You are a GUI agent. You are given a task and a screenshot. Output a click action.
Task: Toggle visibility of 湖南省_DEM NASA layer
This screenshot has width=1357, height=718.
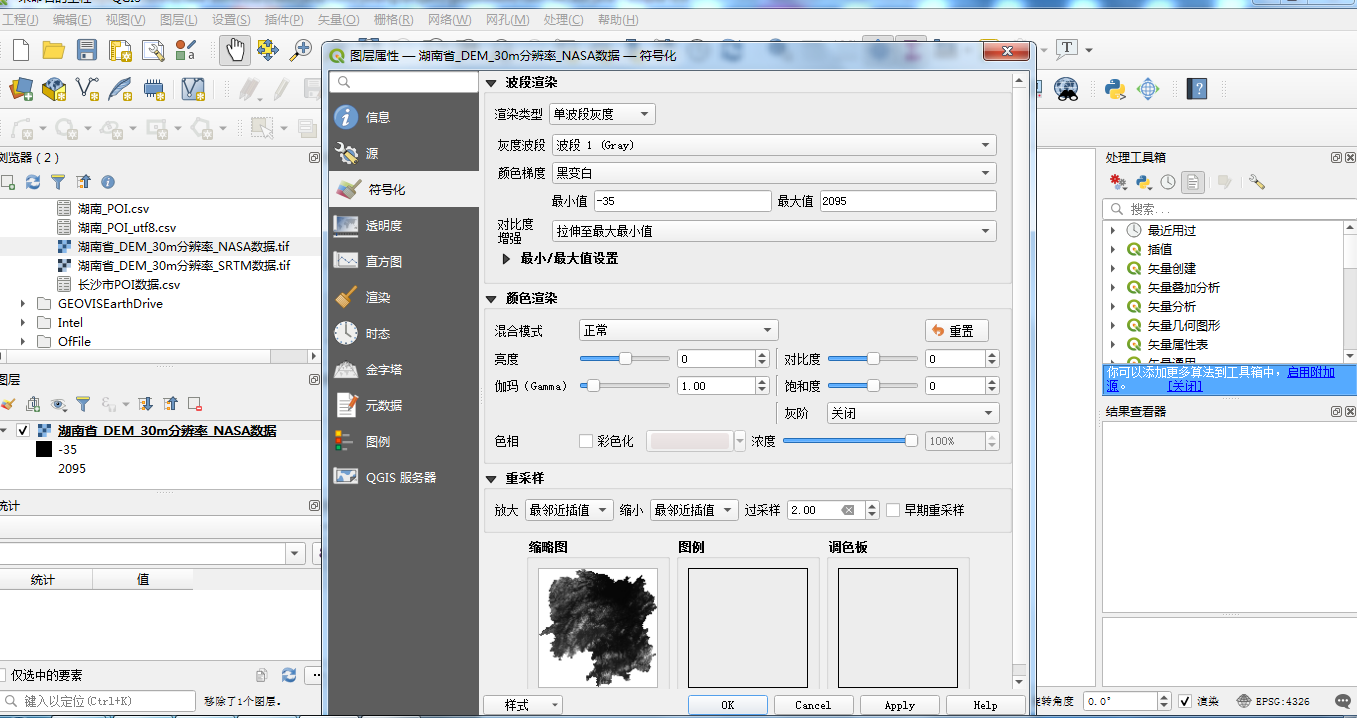23,431
